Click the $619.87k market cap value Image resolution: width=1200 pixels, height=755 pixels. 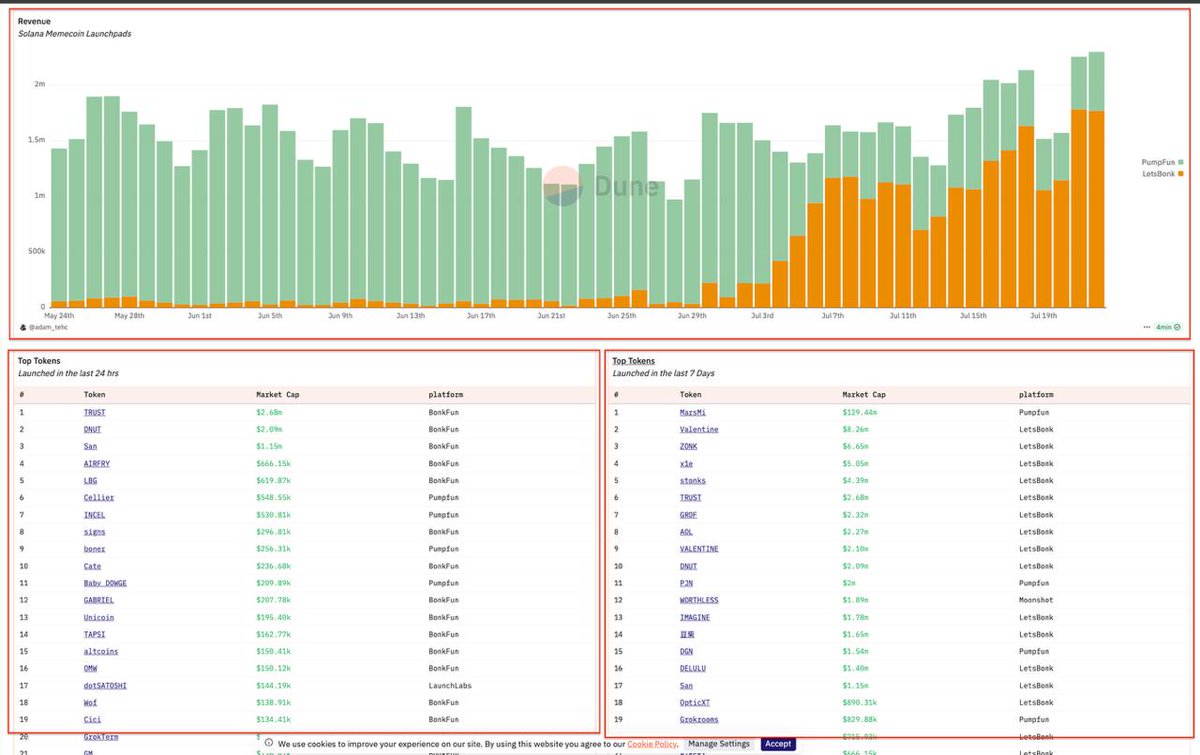[x=273, y=480]
